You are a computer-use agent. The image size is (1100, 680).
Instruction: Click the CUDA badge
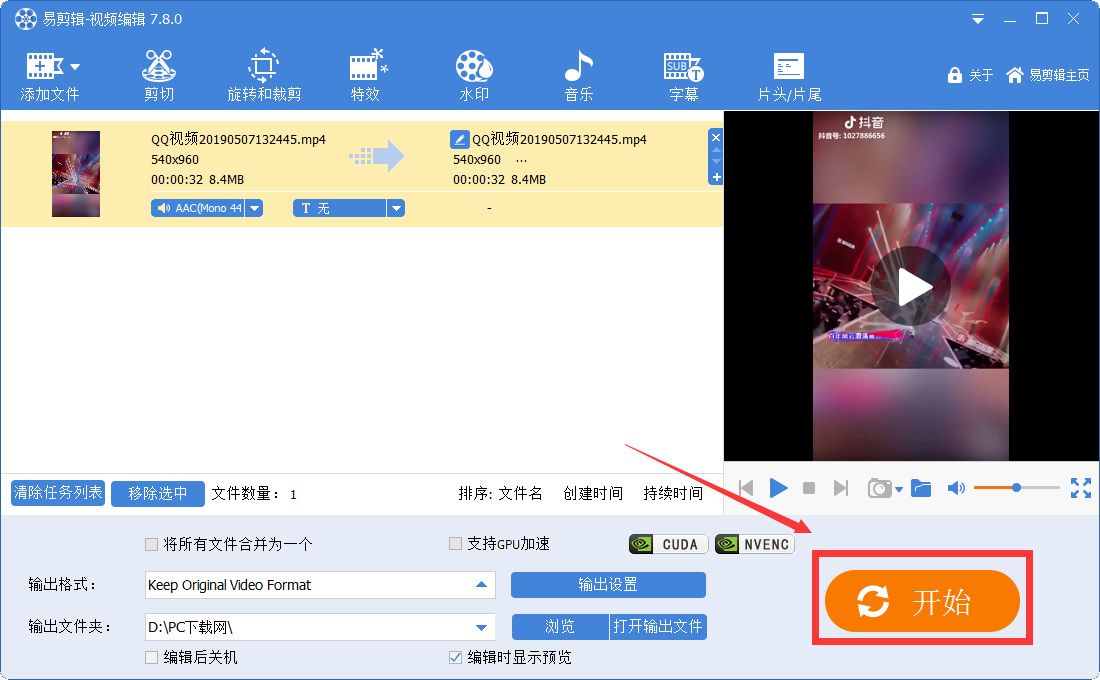(669, 544)
